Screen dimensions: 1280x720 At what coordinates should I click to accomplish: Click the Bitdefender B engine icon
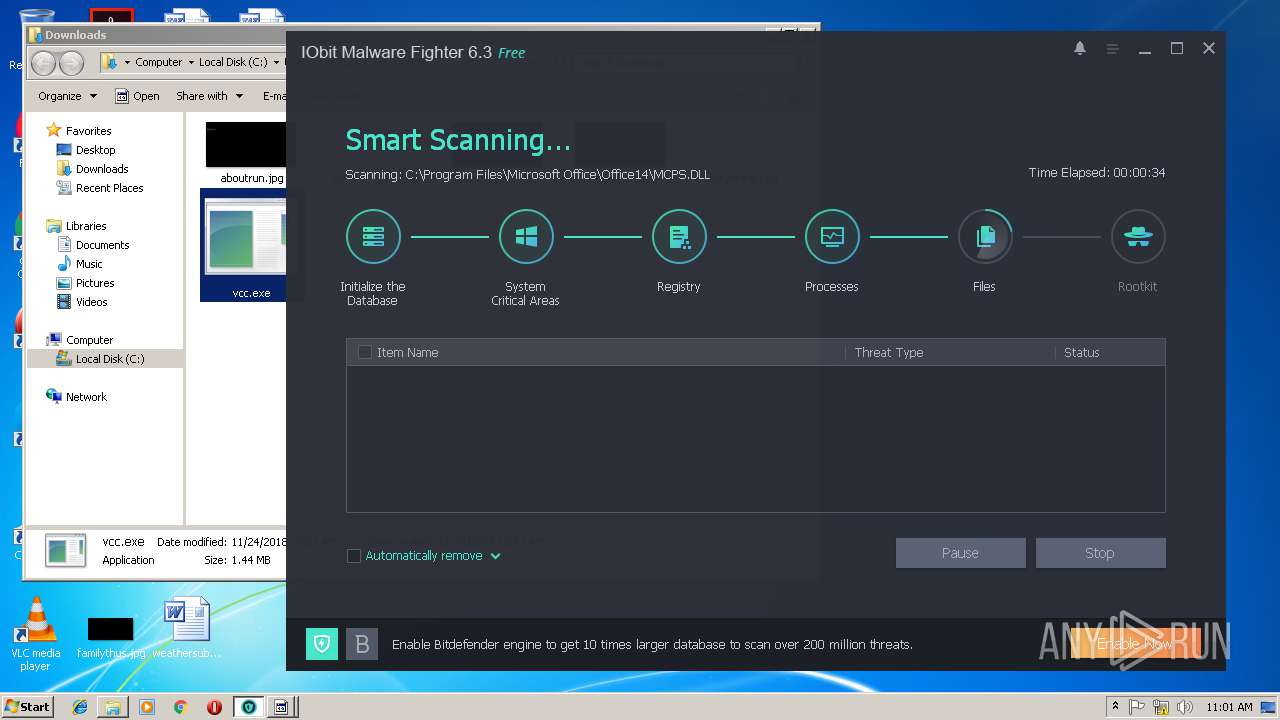(362, 644)
